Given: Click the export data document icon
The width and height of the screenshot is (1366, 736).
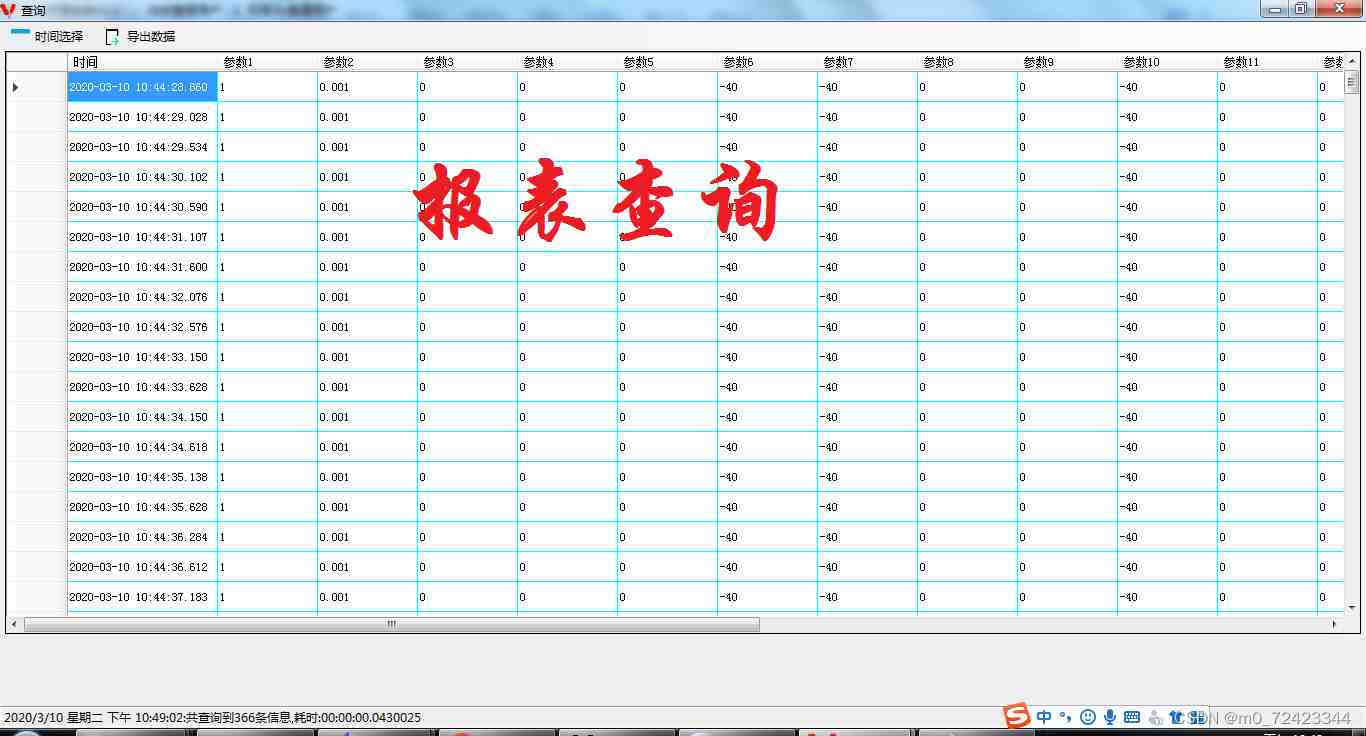Looking at the screenshot, I should coord(112,37).
